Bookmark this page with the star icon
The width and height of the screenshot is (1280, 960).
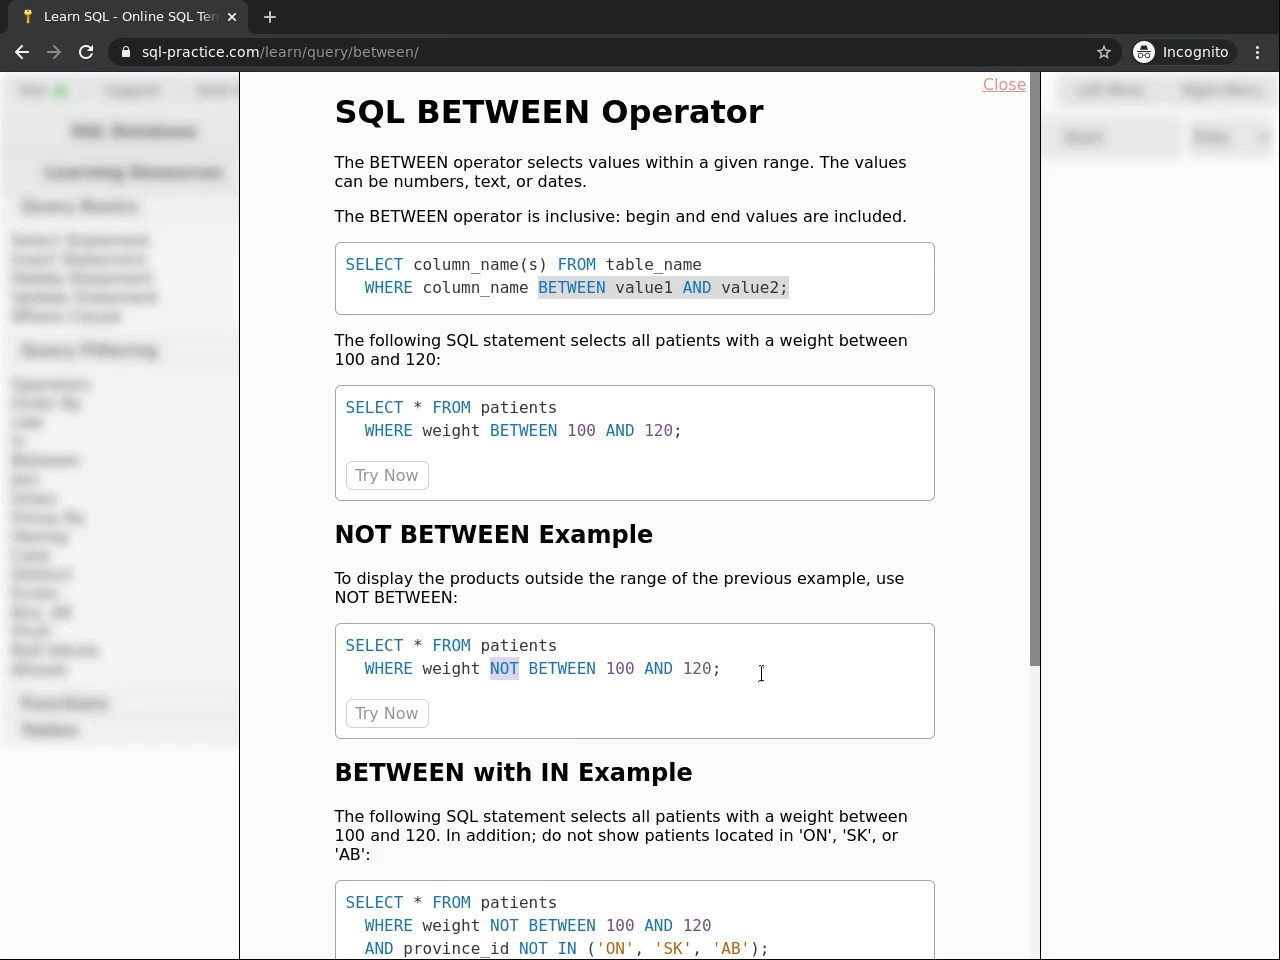coord(1104,52)
